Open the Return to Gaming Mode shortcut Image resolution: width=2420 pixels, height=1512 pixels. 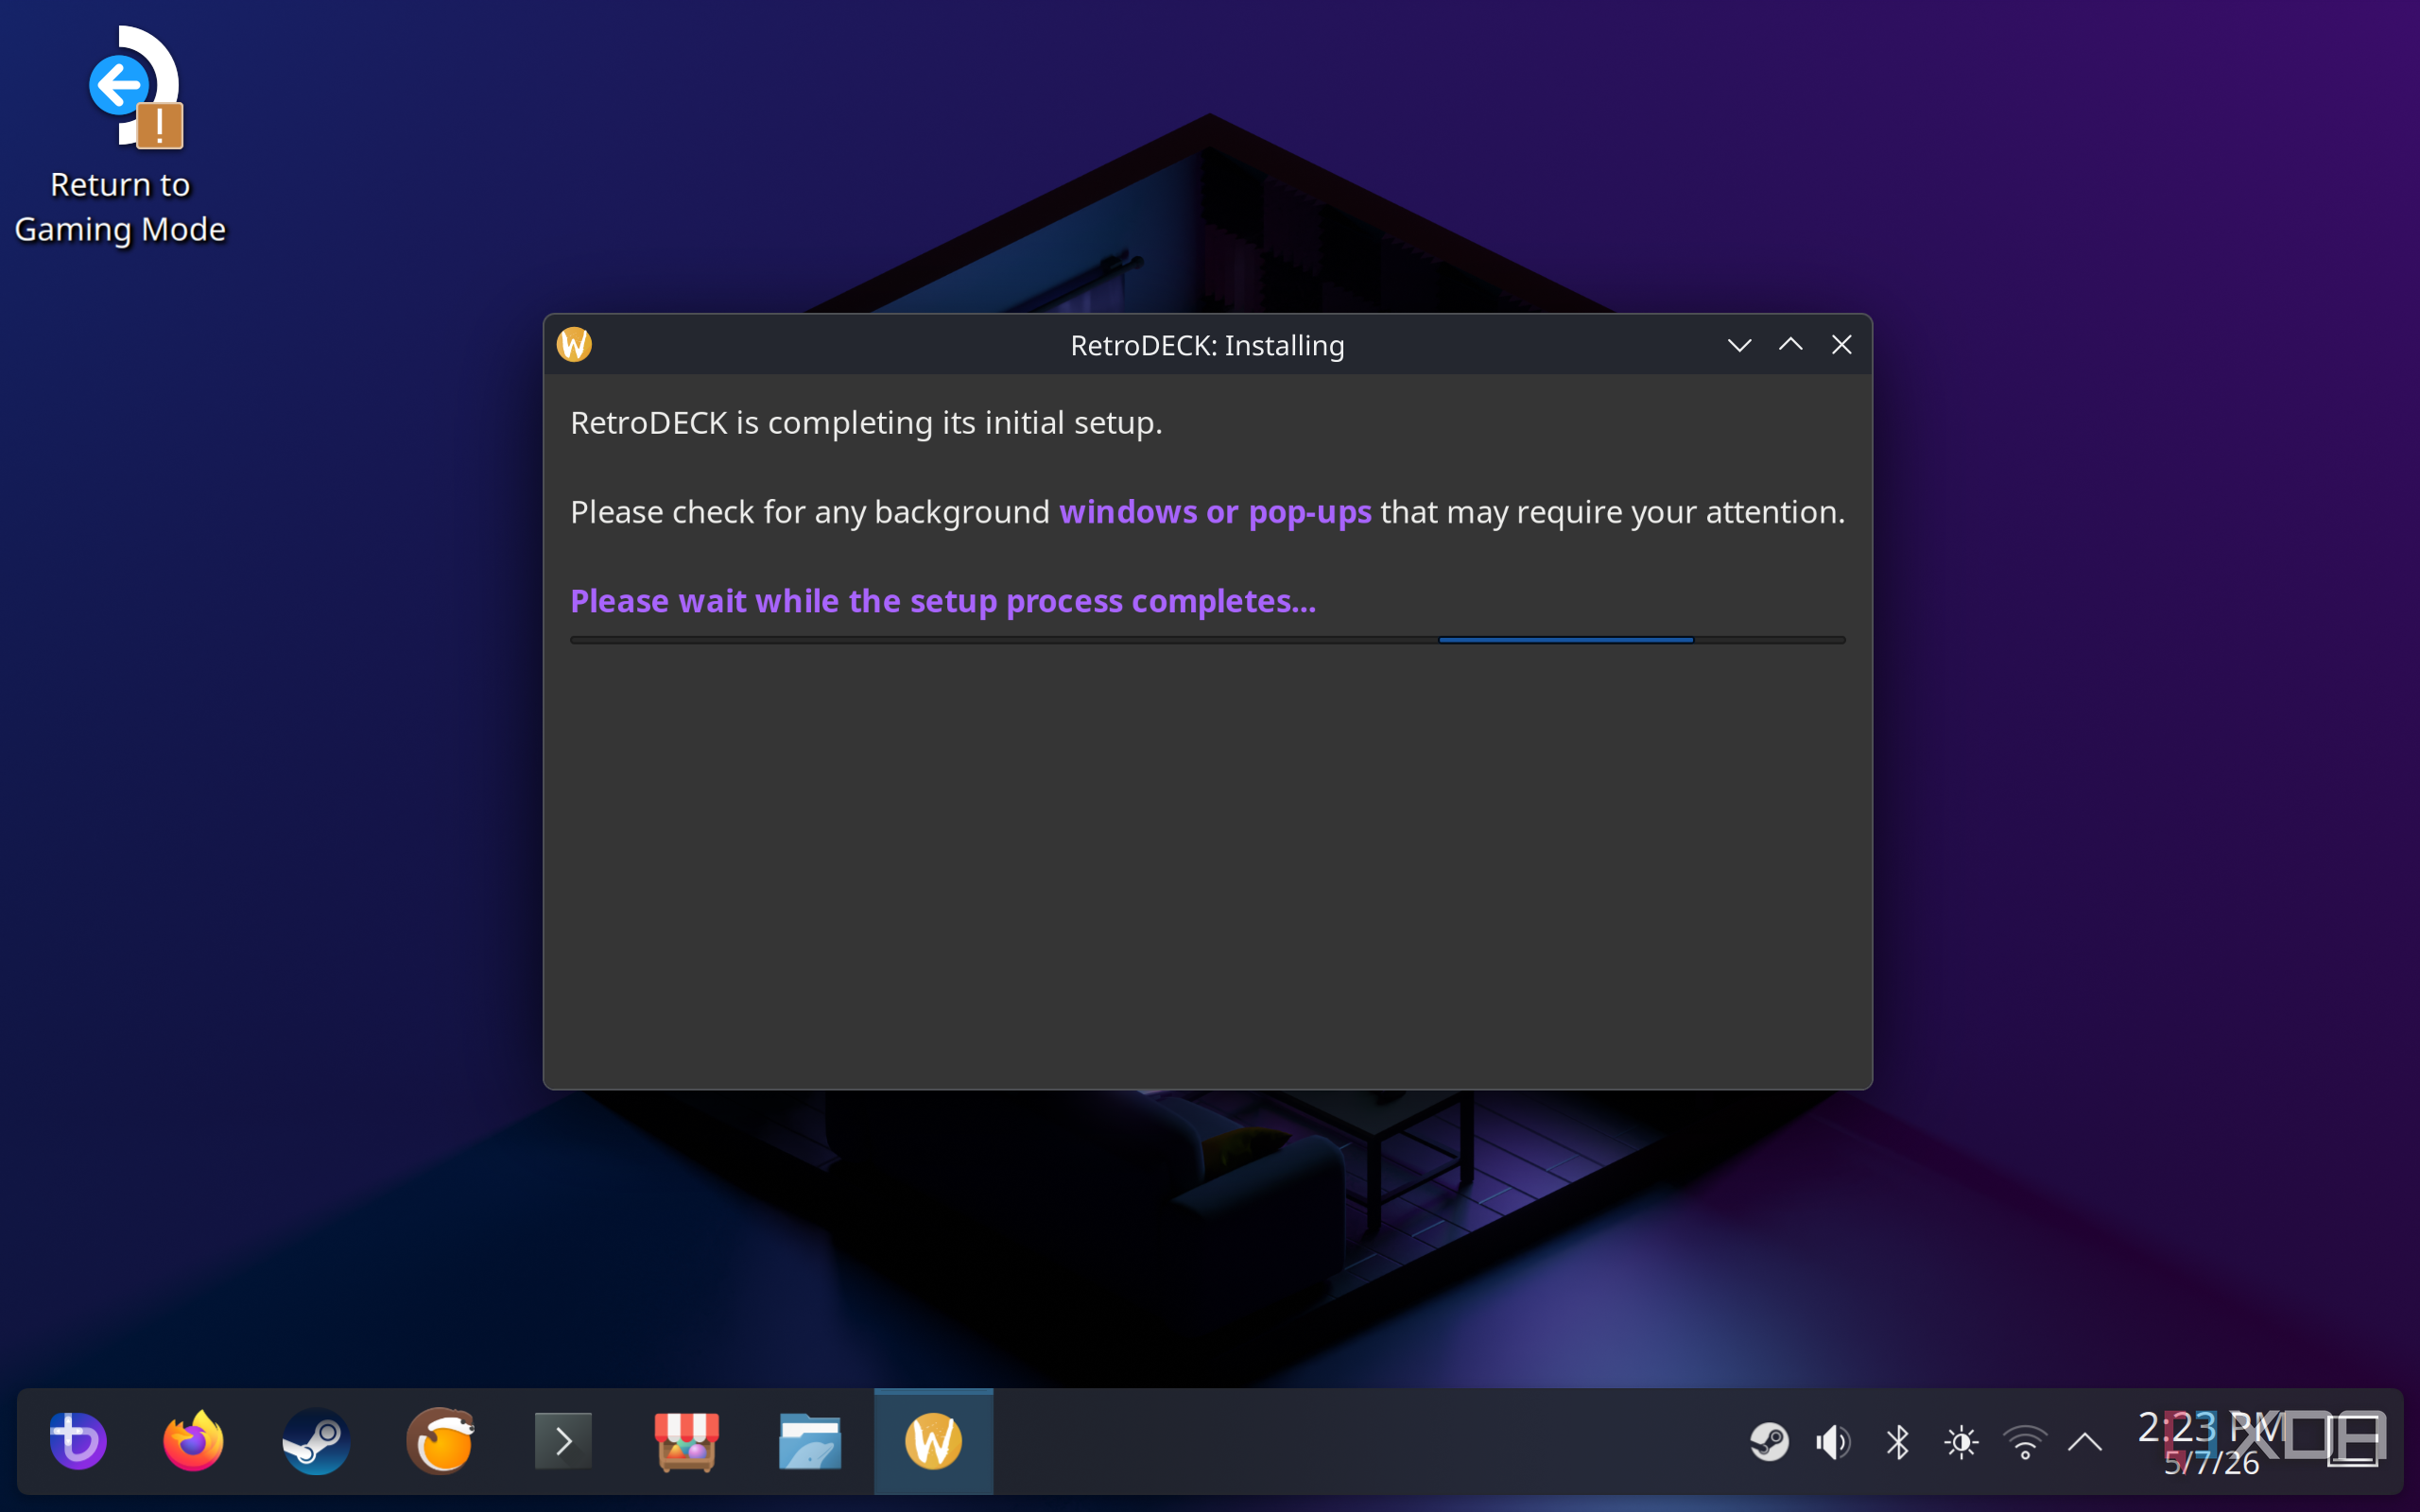[x=120, y=135]
